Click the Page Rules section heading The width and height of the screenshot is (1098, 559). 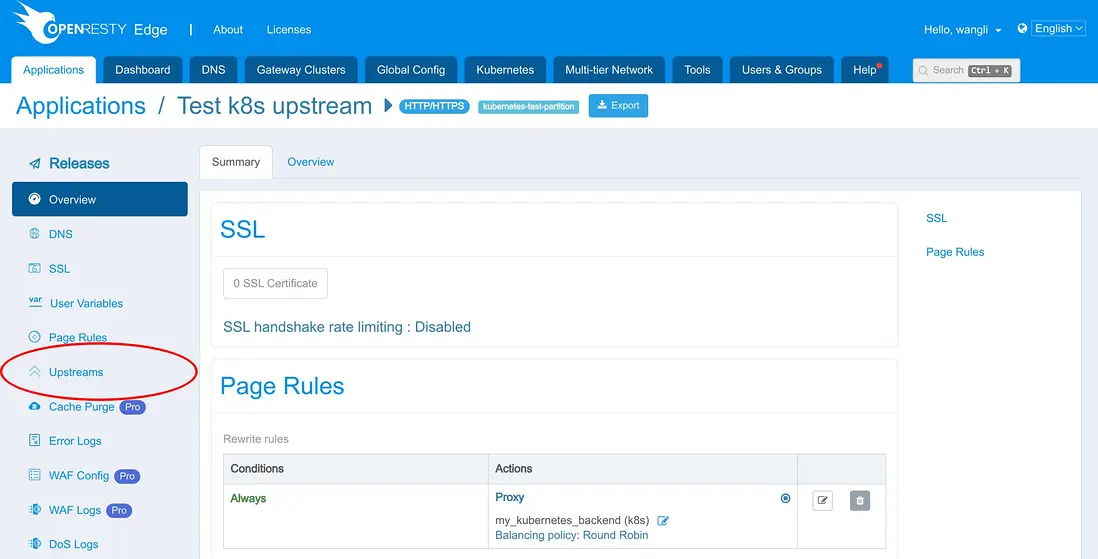point(282,386)
